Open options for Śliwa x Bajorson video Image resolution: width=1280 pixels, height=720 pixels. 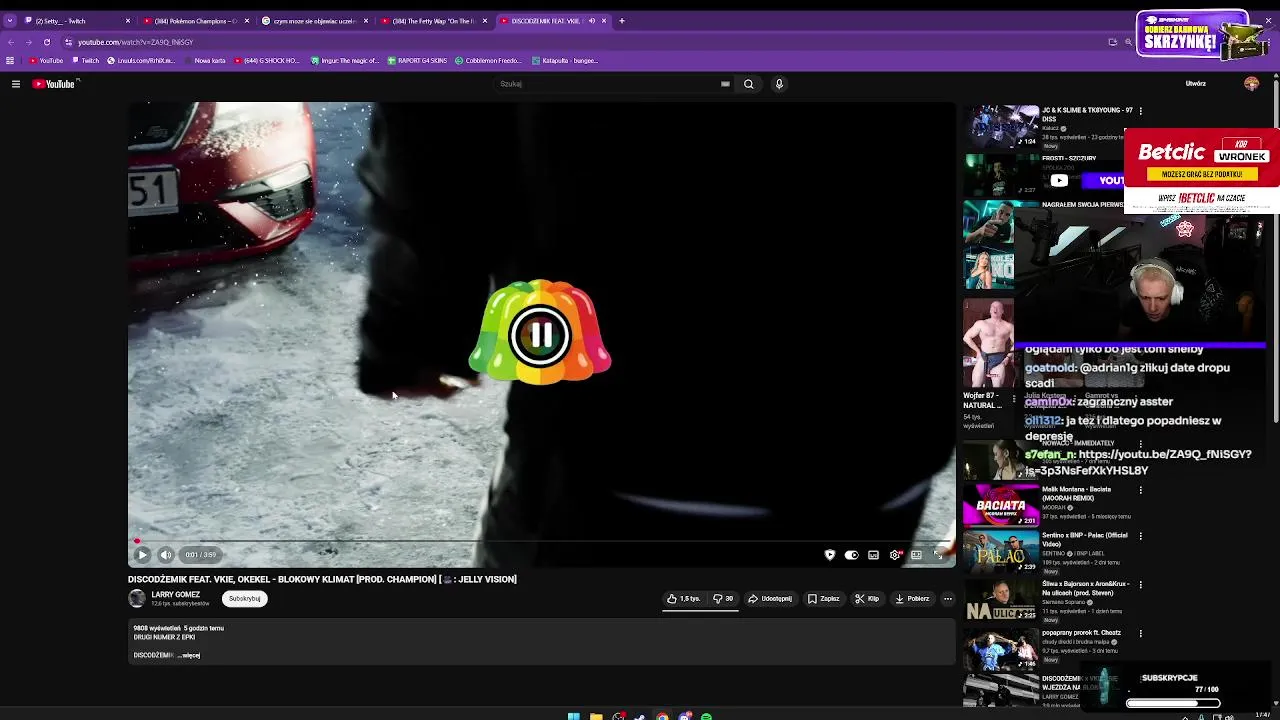1140,584
